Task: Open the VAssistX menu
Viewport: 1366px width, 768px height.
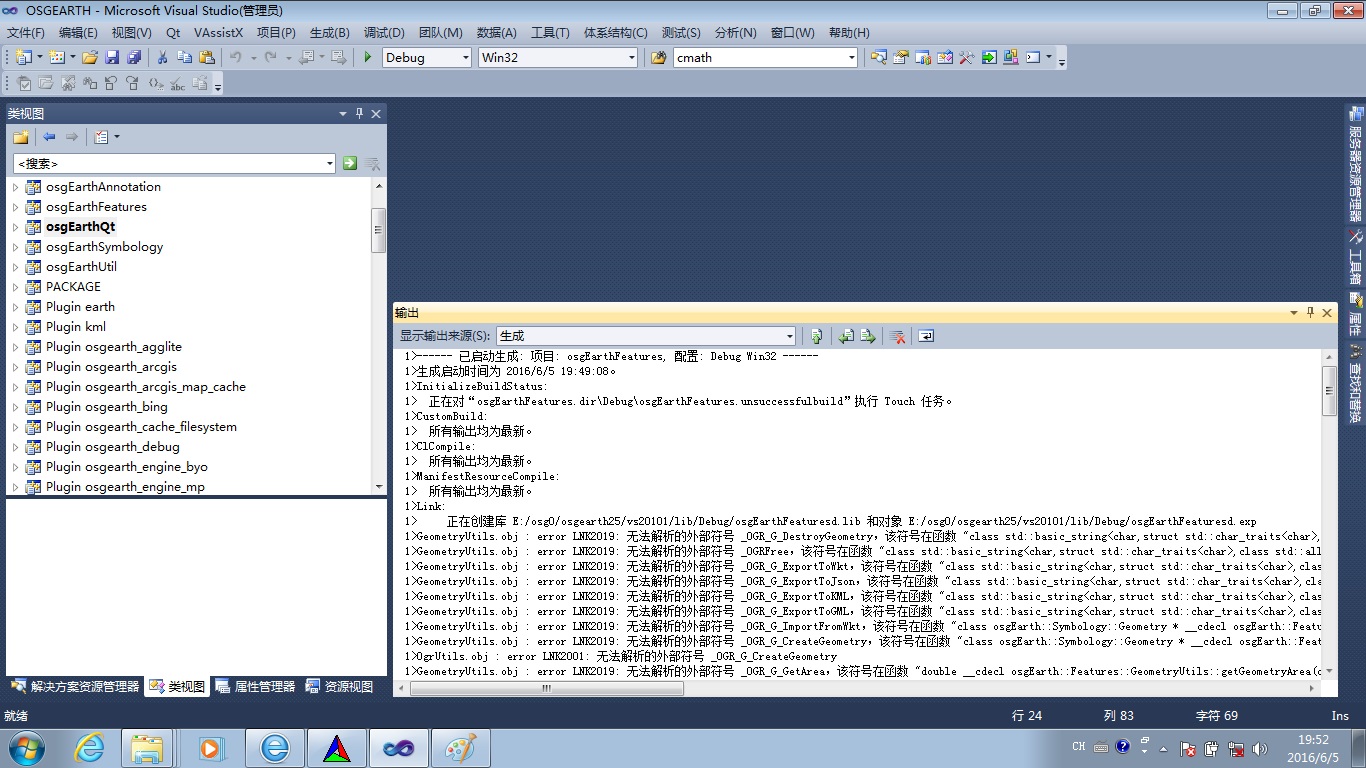Action: pyautogui.click(x=218, y=33)
